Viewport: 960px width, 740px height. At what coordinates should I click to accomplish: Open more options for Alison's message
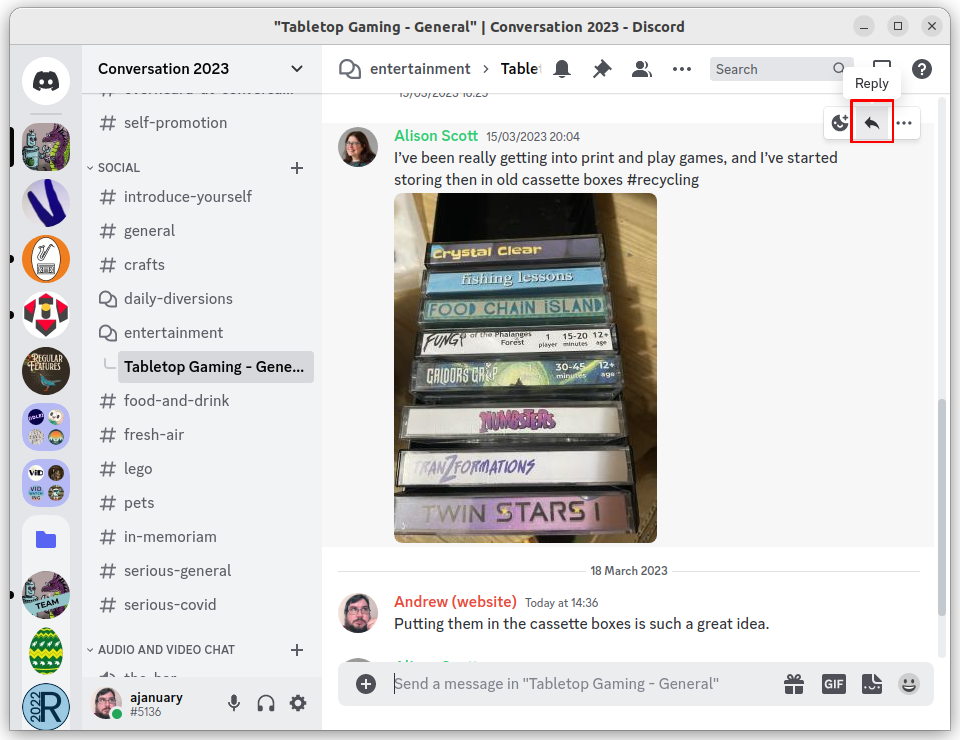click(904, 123)
